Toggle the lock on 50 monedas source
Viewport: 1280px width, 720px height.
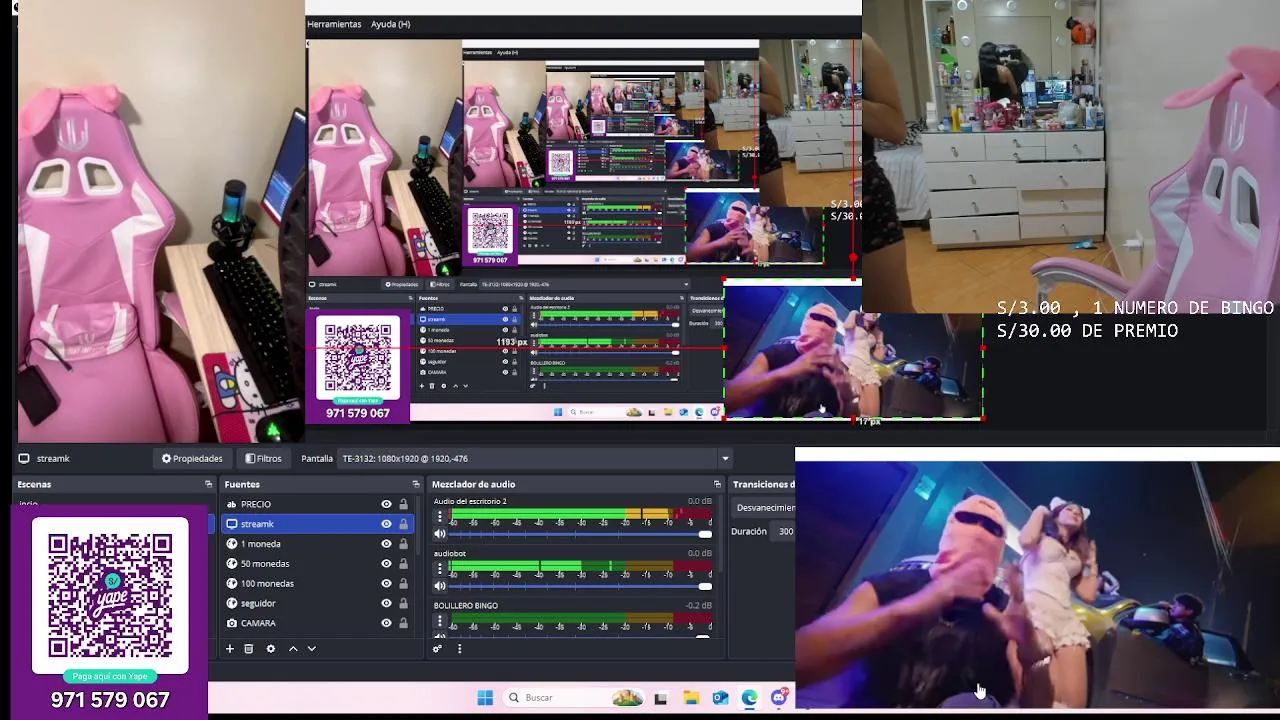click(x=403, y=563)
